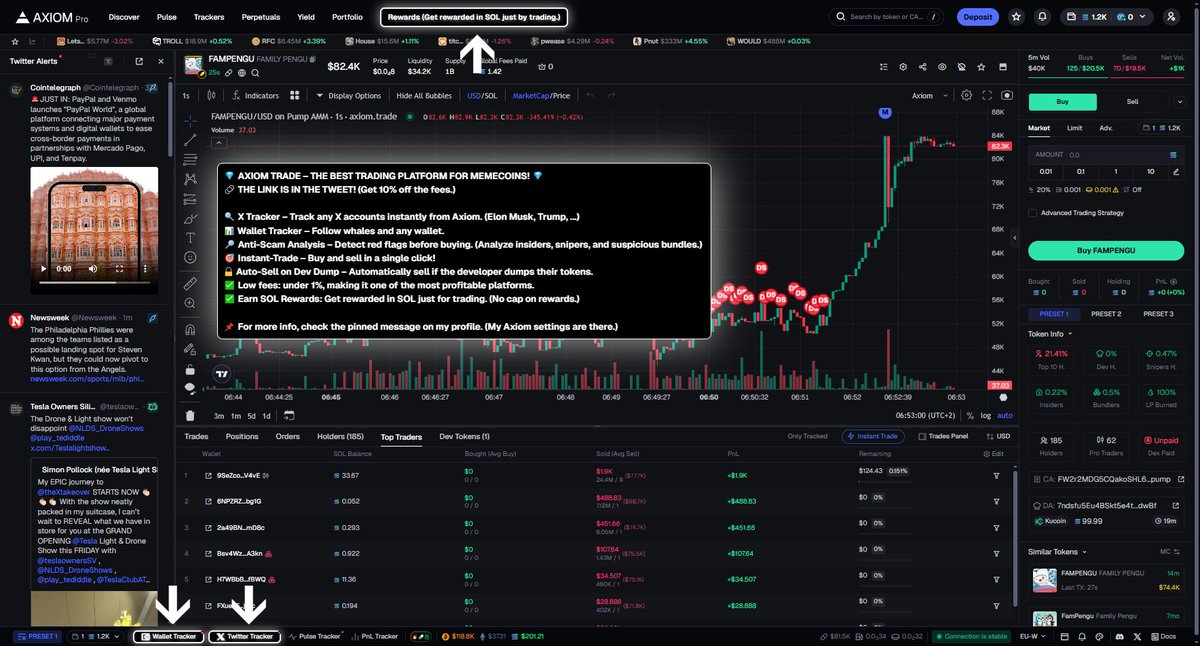Click the AMOUNT input field
The image size is (1200, 646).
[1105, 155]
